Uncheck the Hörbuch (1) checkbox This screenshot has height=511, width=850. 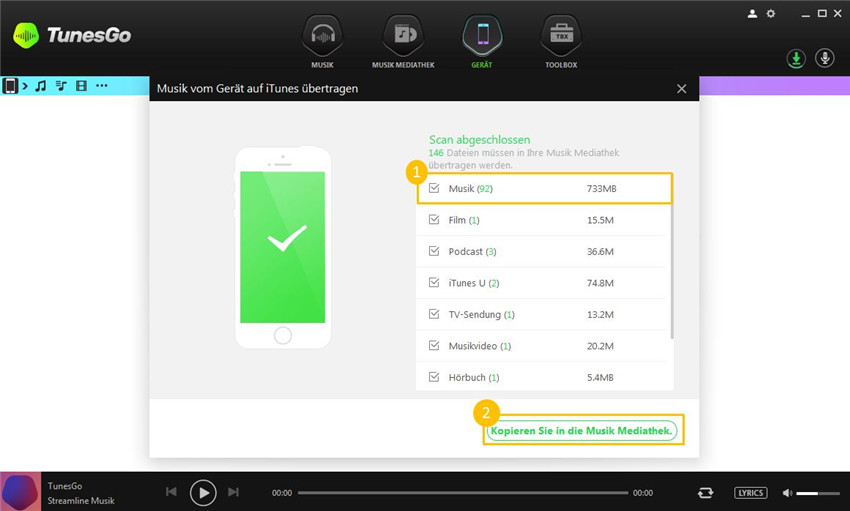click(x=434, y=377)
